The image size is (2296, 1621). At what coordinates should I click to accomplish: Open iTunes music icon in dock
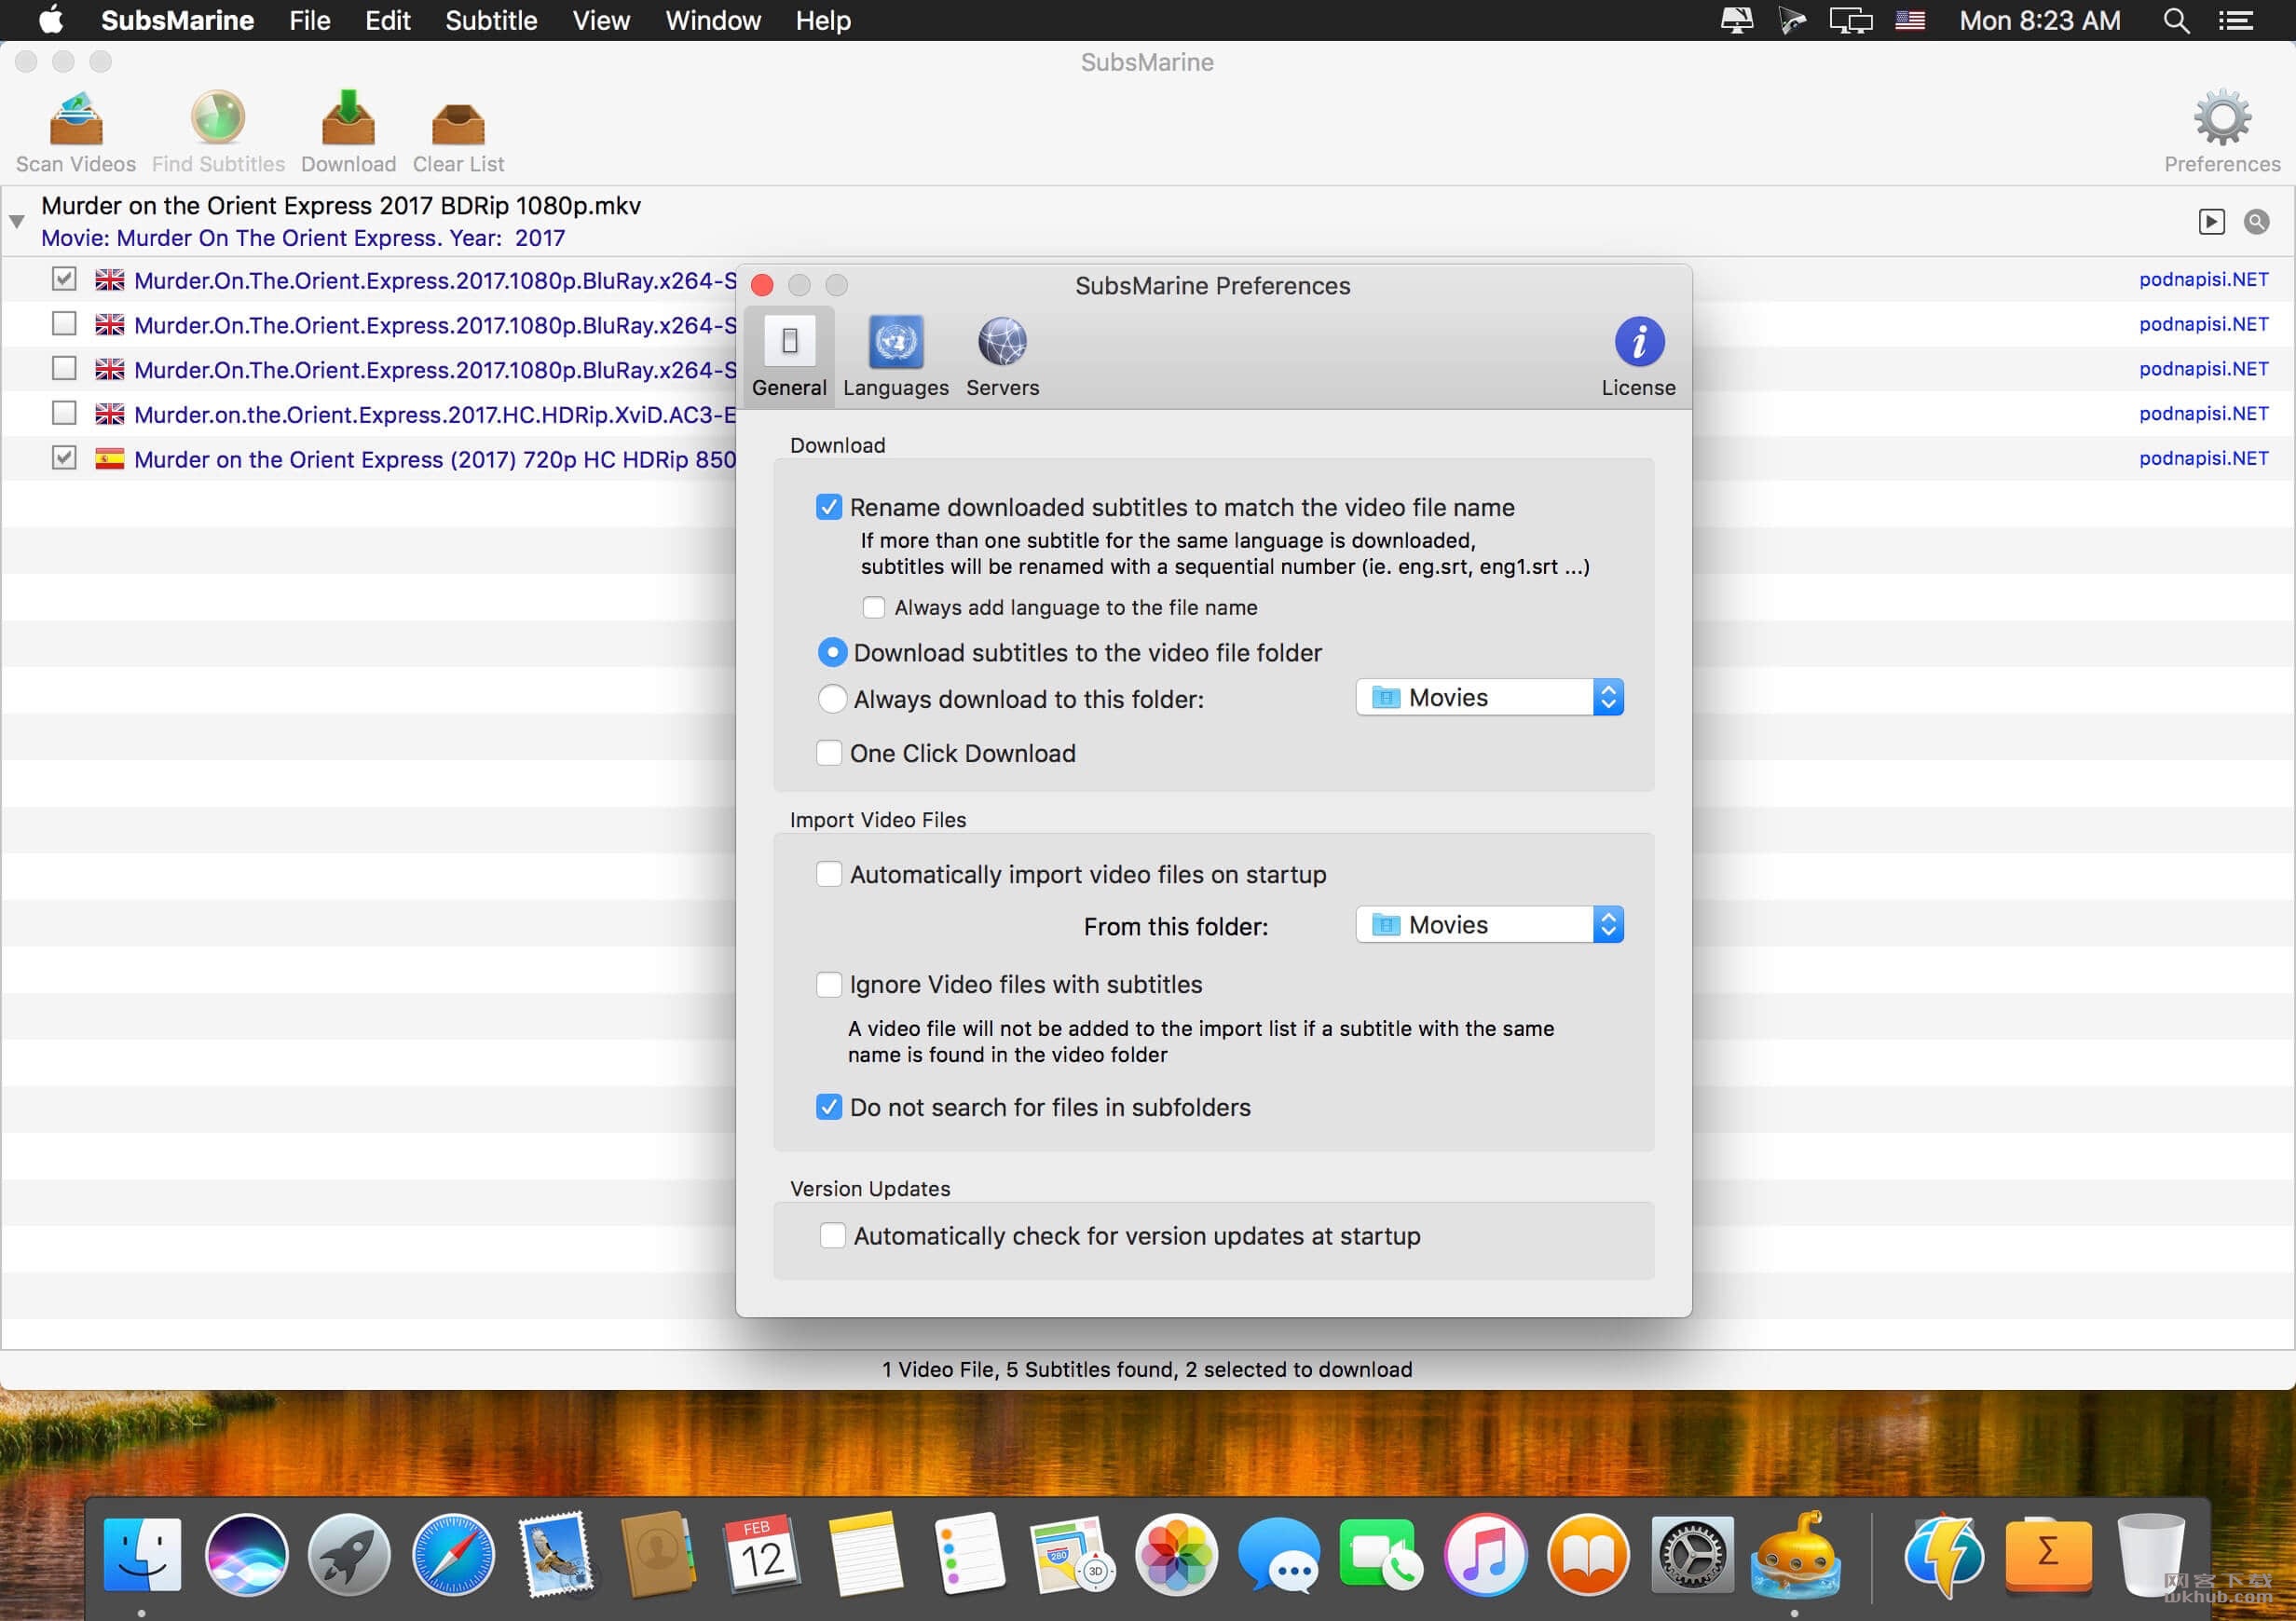point(1485,1555)
